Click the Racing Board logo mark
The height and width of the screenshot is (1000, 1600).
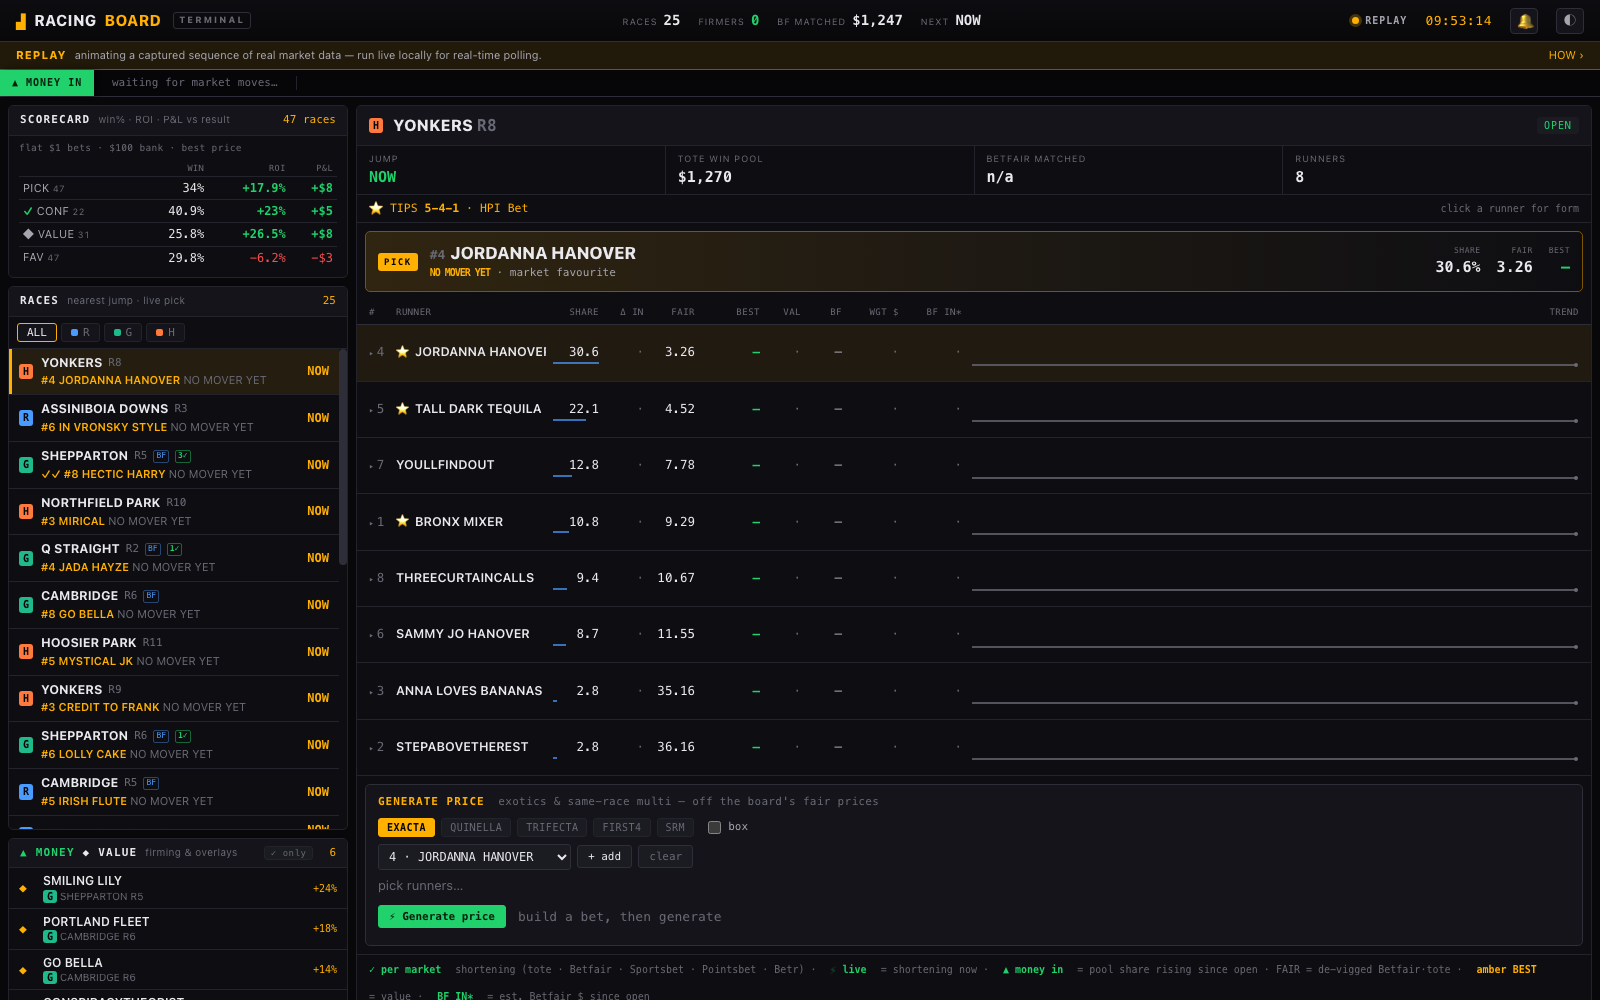coord(21,21)
